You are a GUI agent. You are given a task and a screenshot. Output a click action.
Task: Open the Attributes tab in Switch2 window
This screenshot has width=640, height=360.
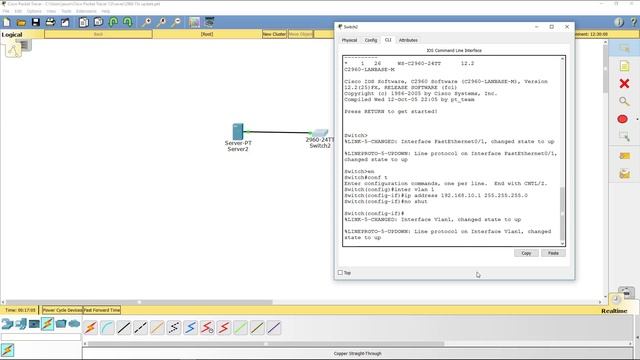point(408,40)
